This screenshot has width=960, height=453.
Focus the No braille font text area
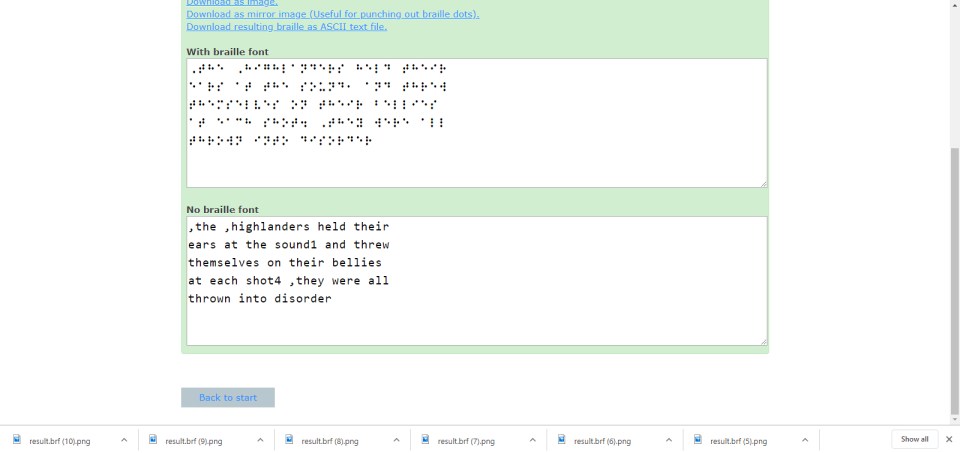[x=476, y=281]
